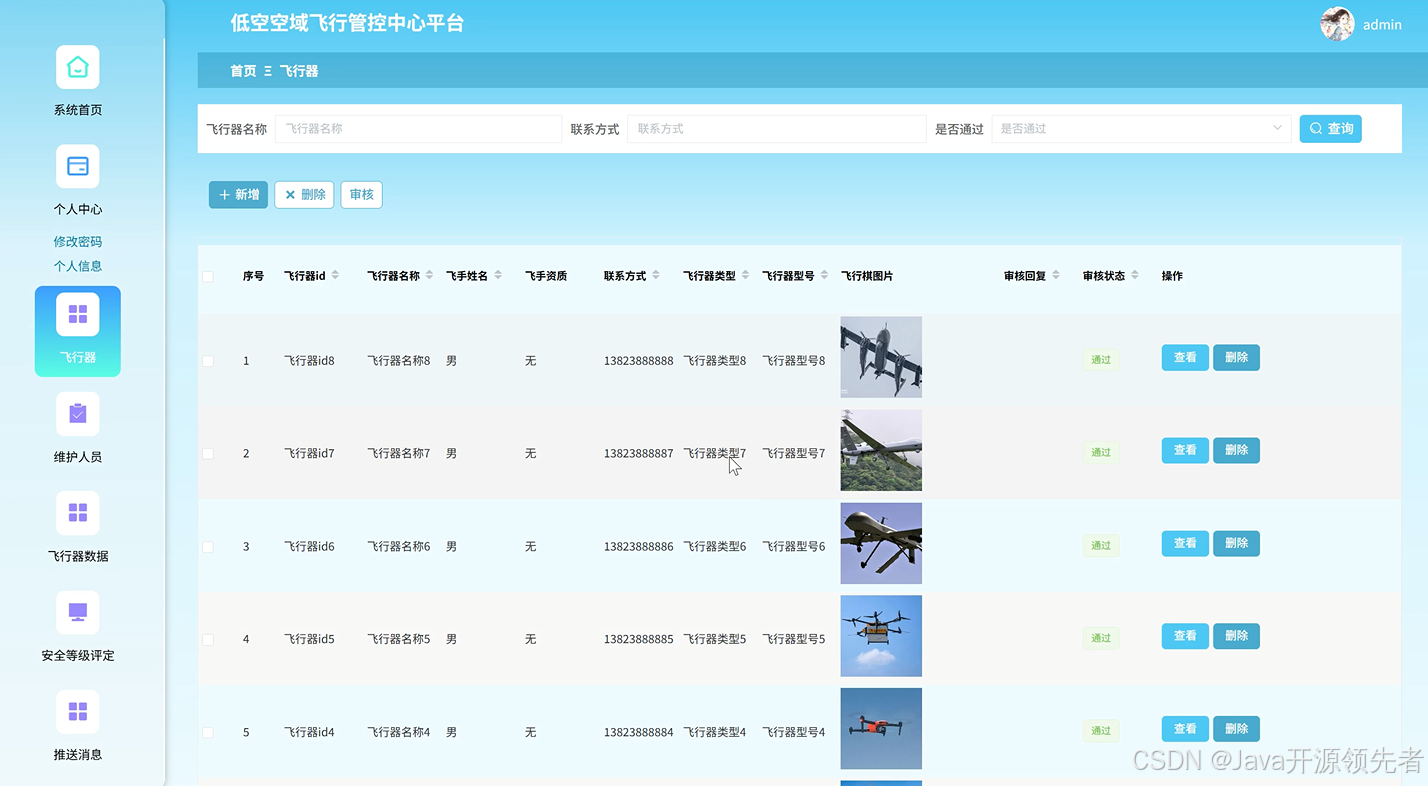Check the row 1 飞行器id8 checkbox

coord(208,361)
